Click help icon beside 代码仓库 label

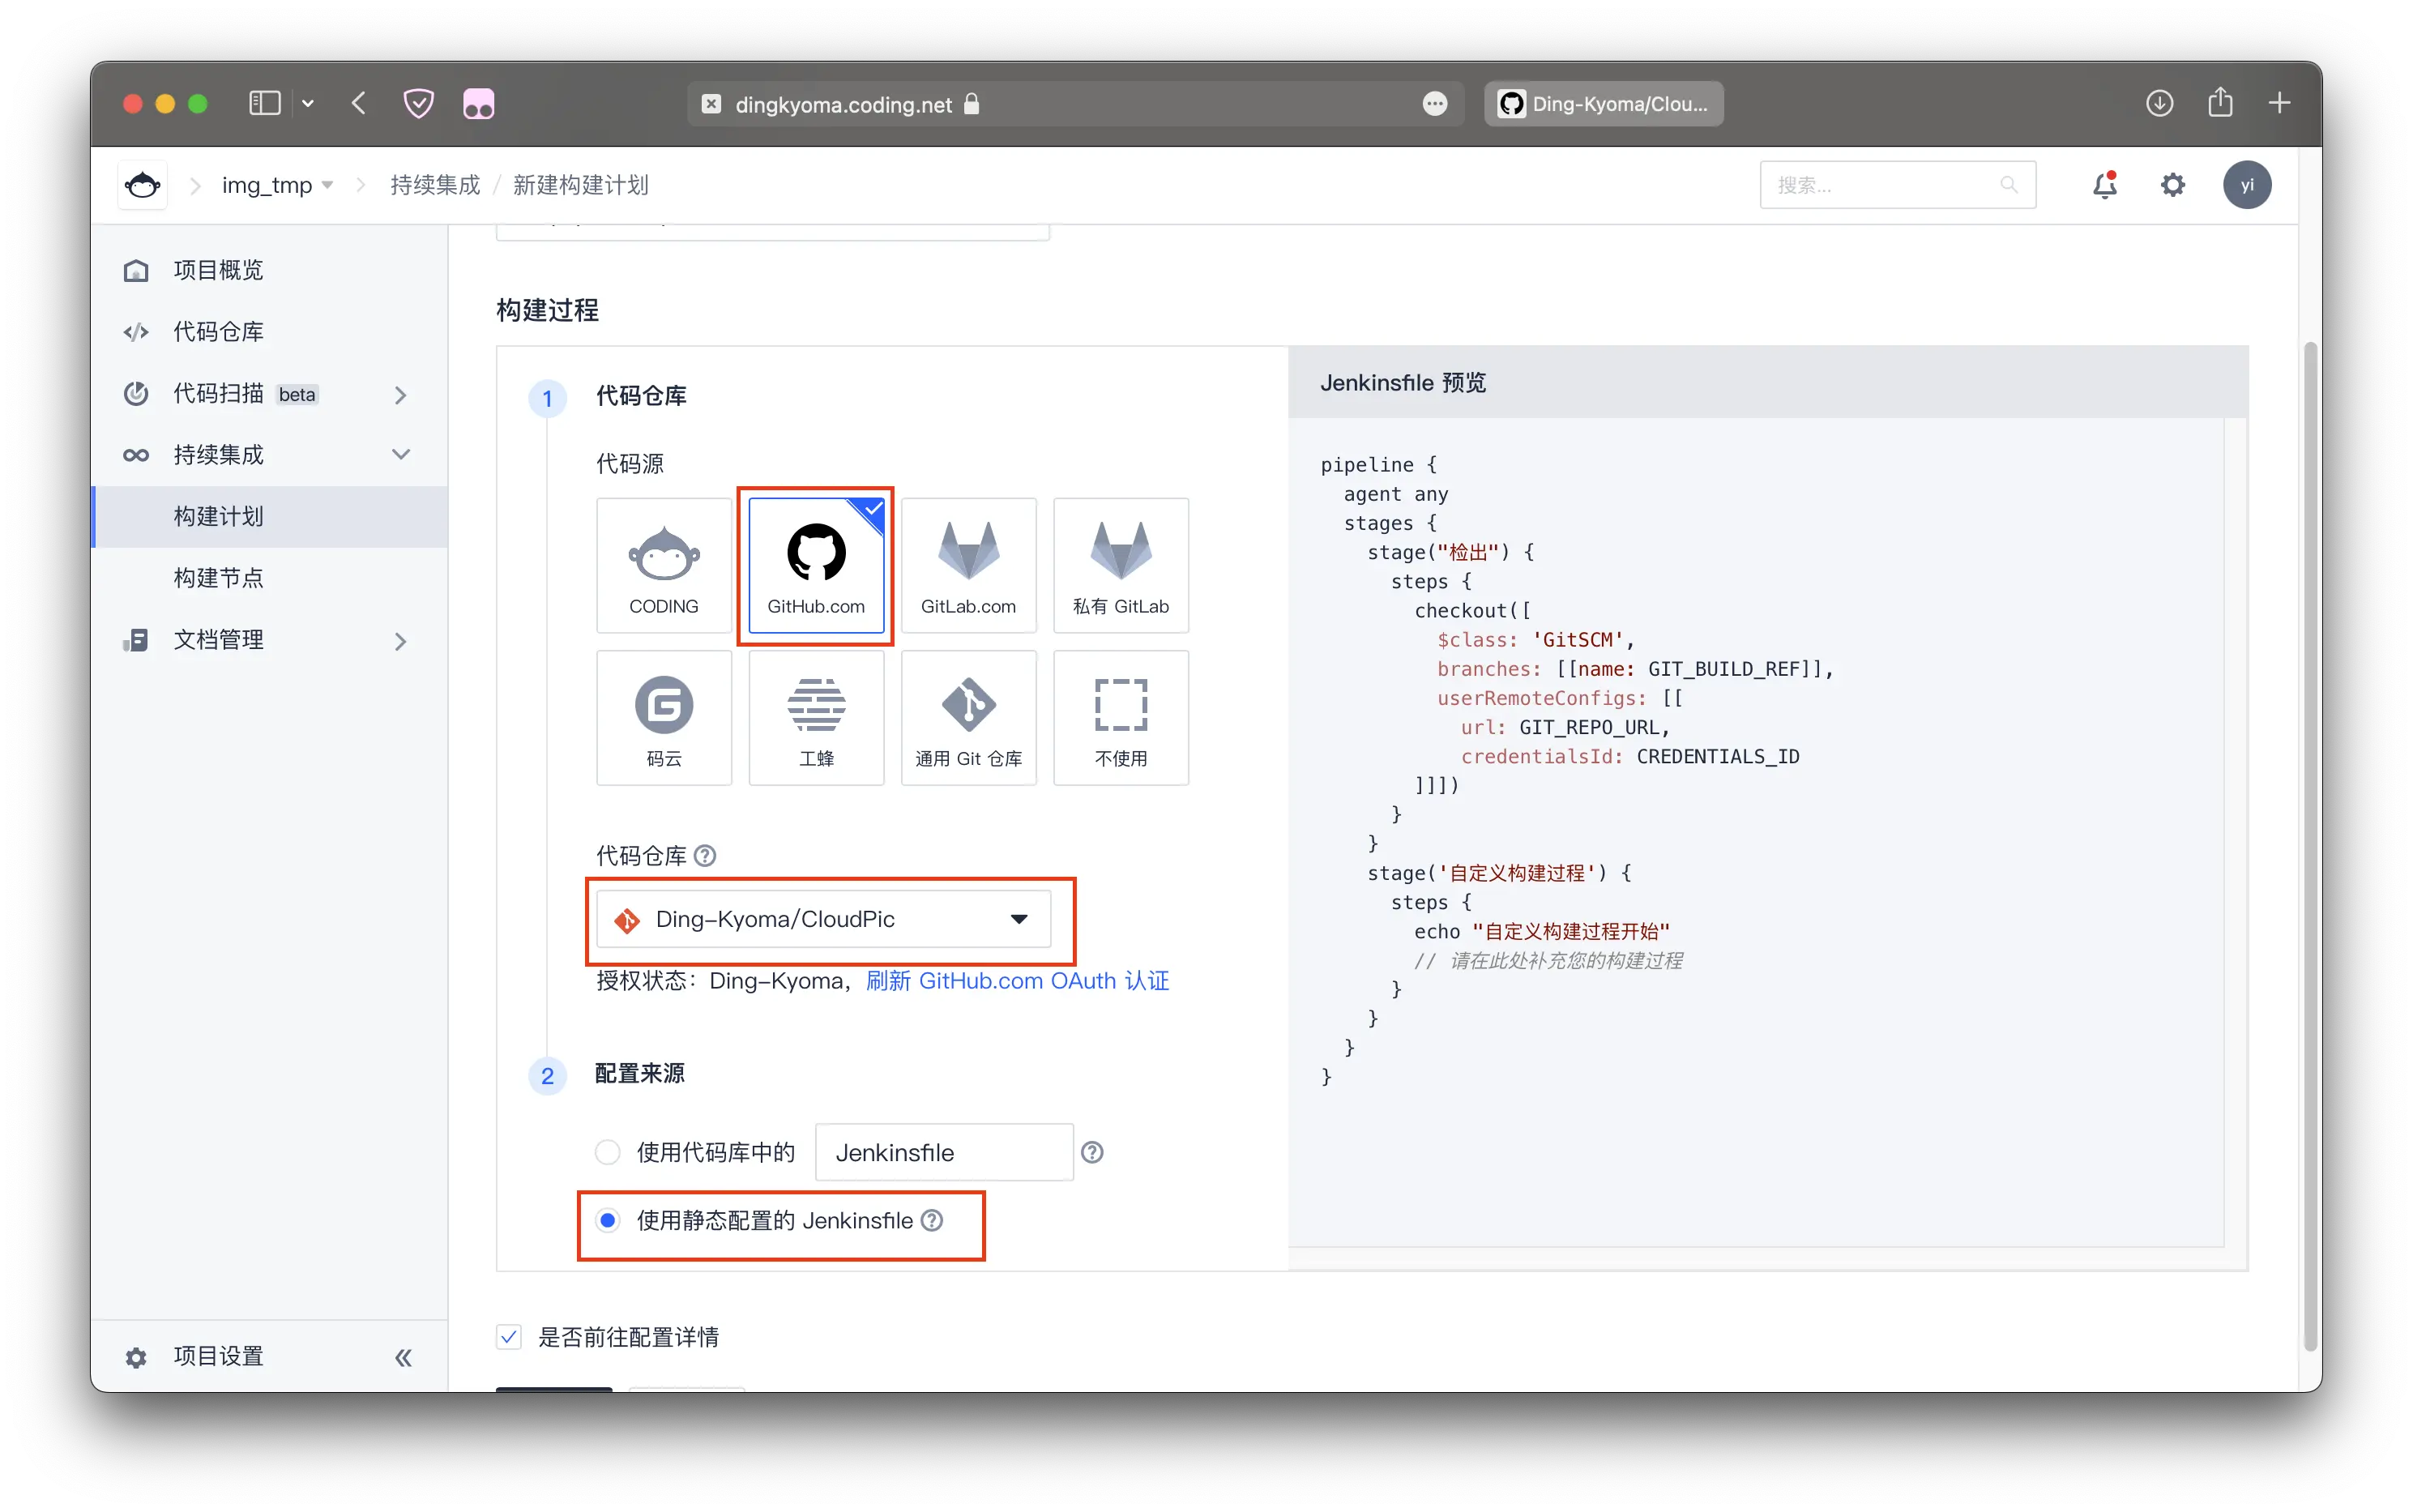705,856
